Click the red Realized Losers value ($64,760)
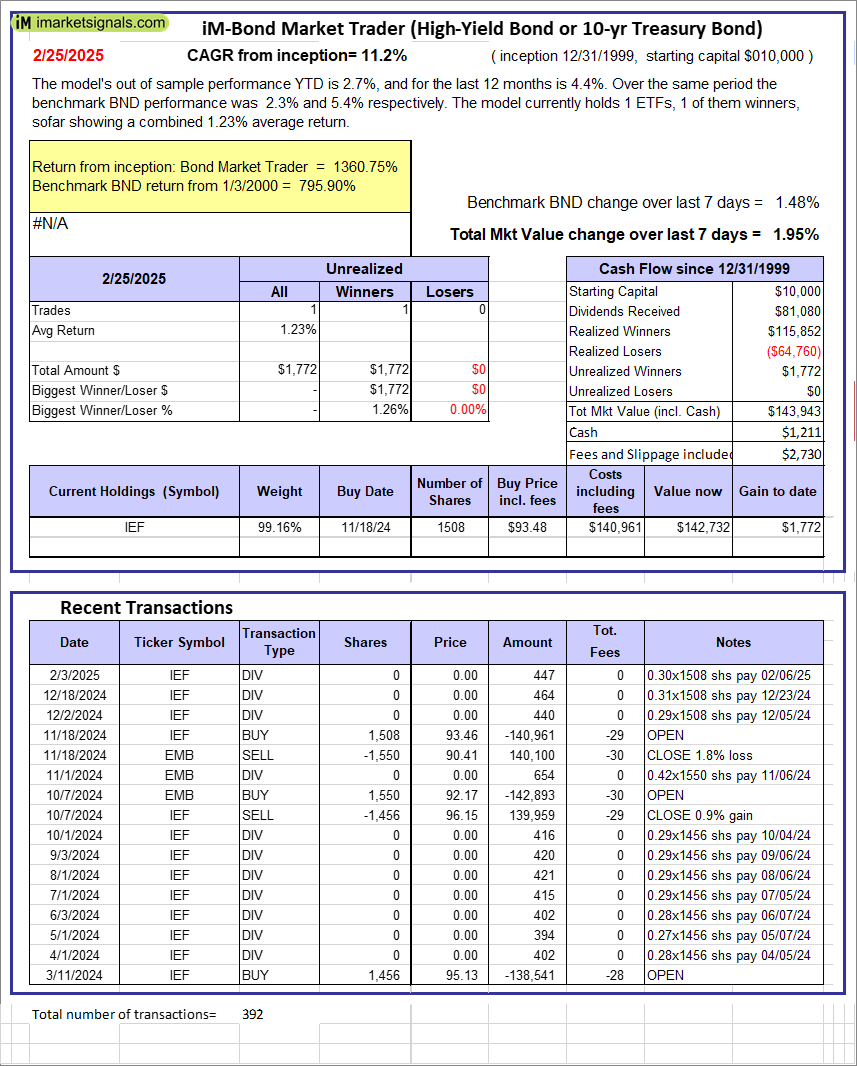The width and height of the screenshot is (857, 1066). point(793,351)
